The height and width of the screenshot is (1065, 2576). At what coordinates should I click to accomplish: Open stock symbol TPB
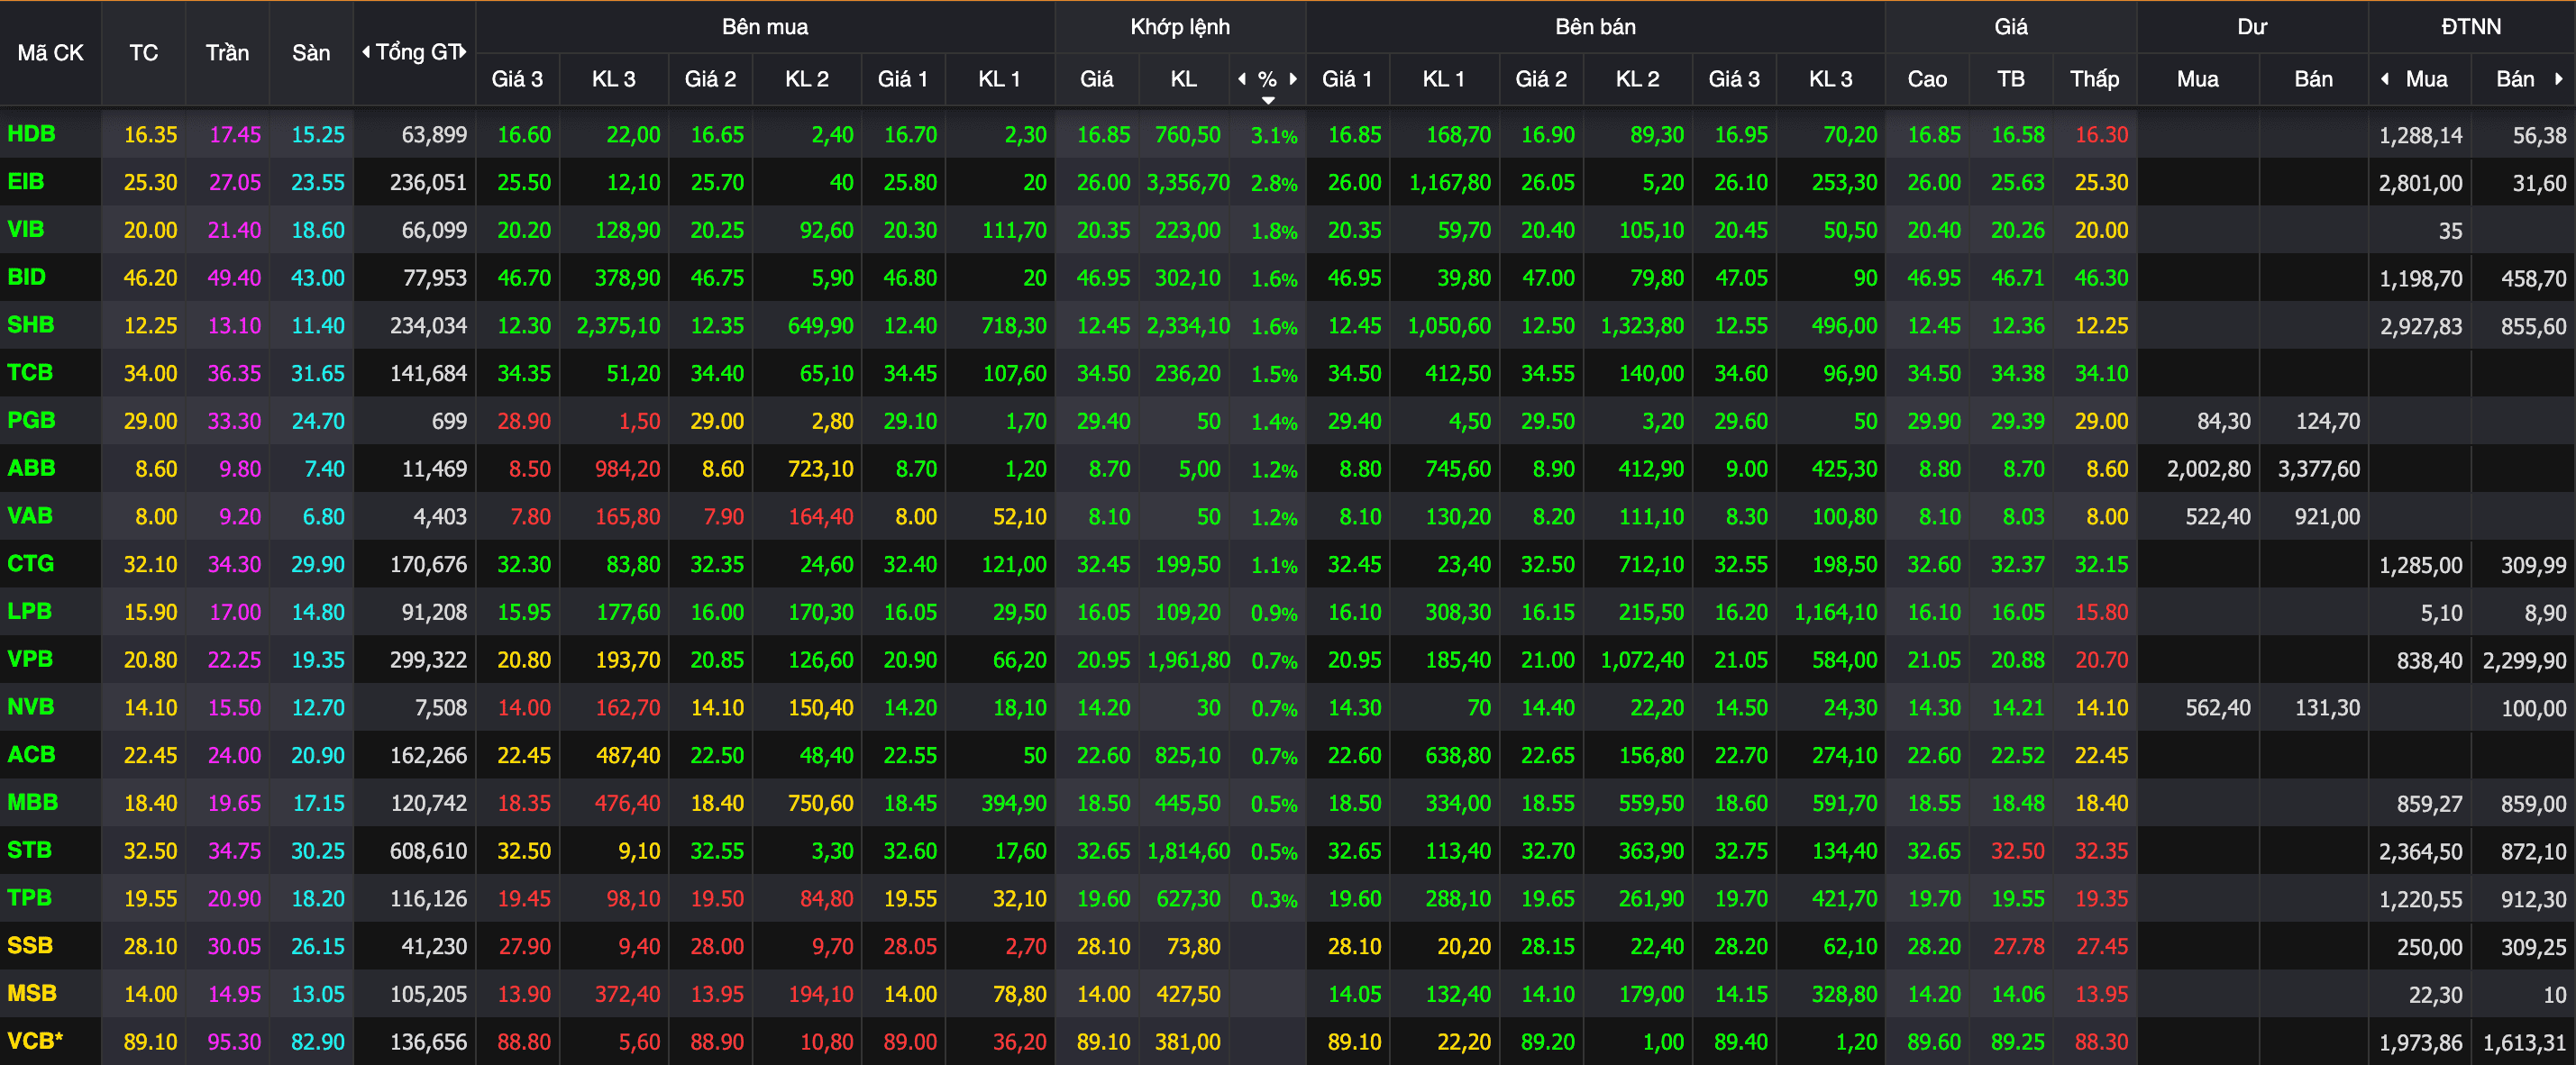[30, 898]
